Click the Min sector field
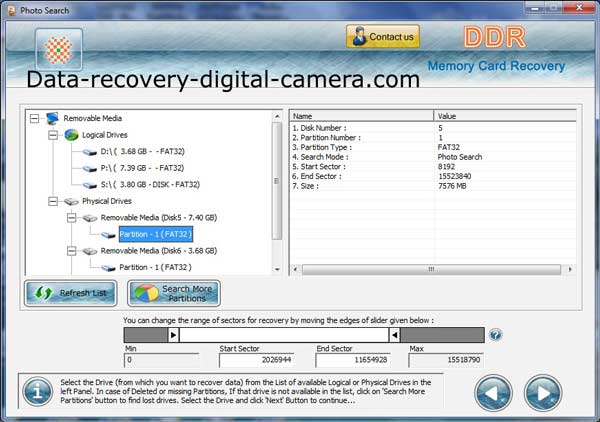 point(161,360)
